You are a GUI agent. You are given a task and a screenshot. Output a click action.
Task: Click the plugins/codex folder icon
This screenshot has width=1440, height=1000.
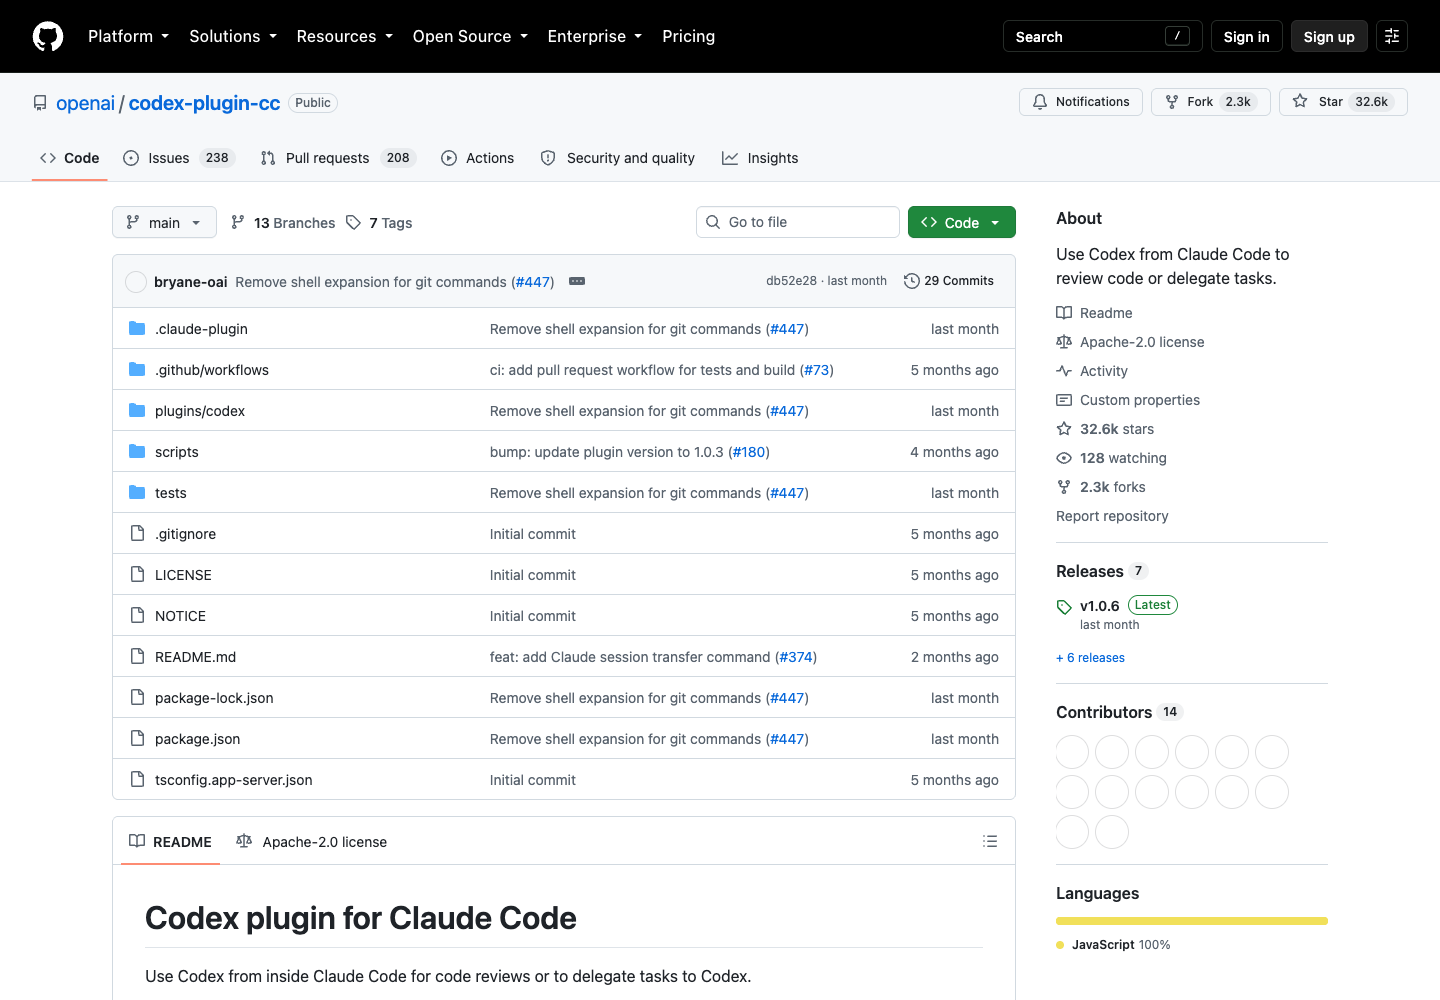(137, 411)
